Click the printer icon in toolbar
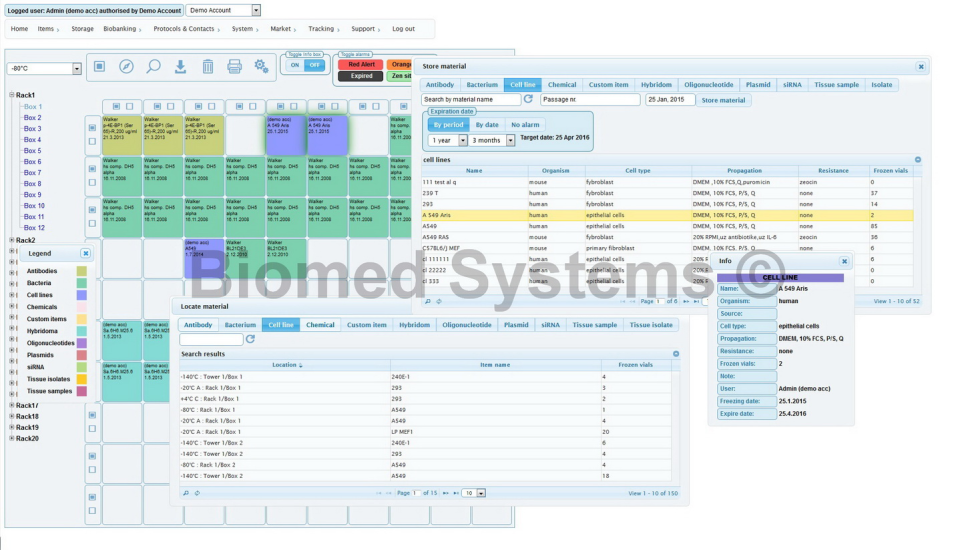960x550 pixels. coord(234,66)
